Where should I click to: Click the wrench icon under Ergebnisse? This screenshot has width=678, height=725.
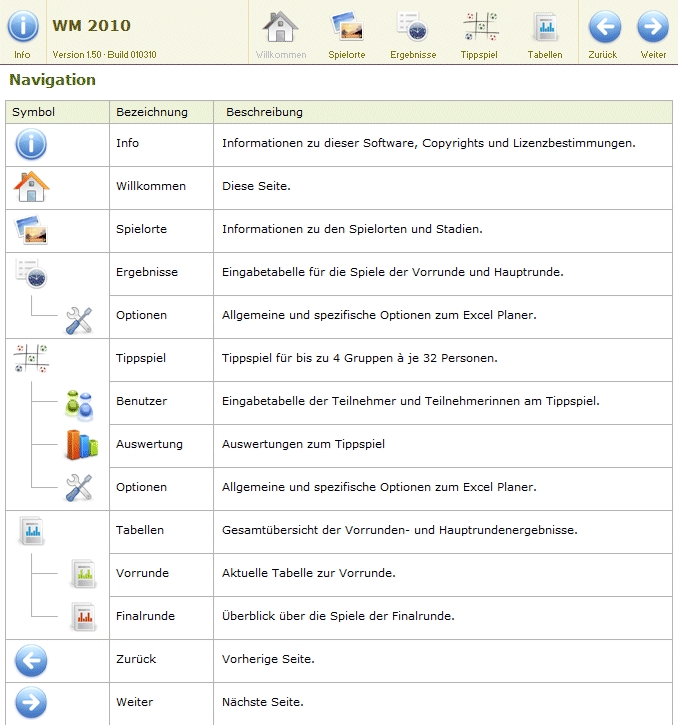coord(79,317)
